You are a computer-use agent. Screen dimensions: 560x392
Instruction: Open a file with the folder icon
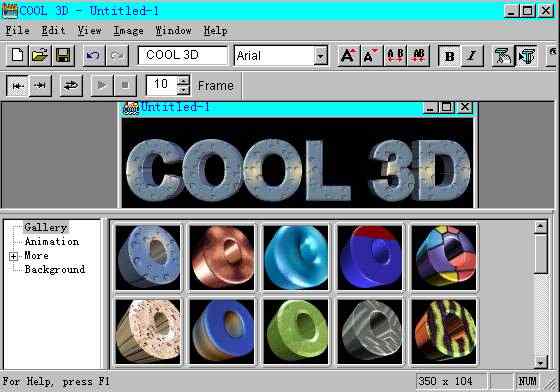pyautogui.click(x=40, y=56)
